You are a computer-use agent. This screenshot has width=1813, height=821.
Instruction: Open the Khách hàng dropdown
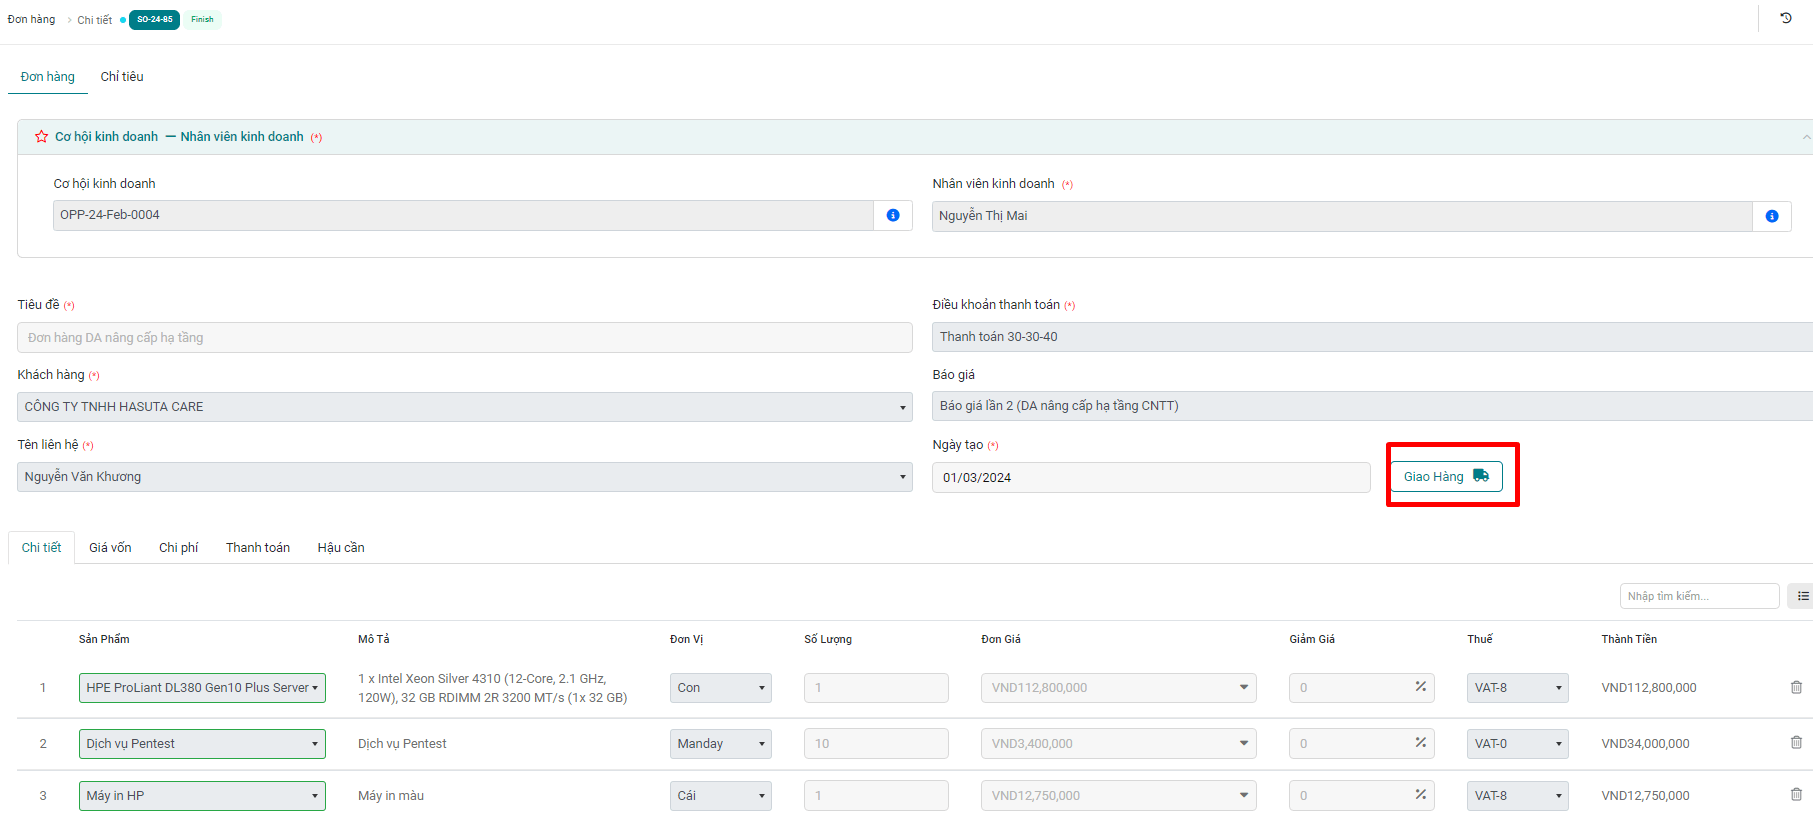click(x=464, y=407)
